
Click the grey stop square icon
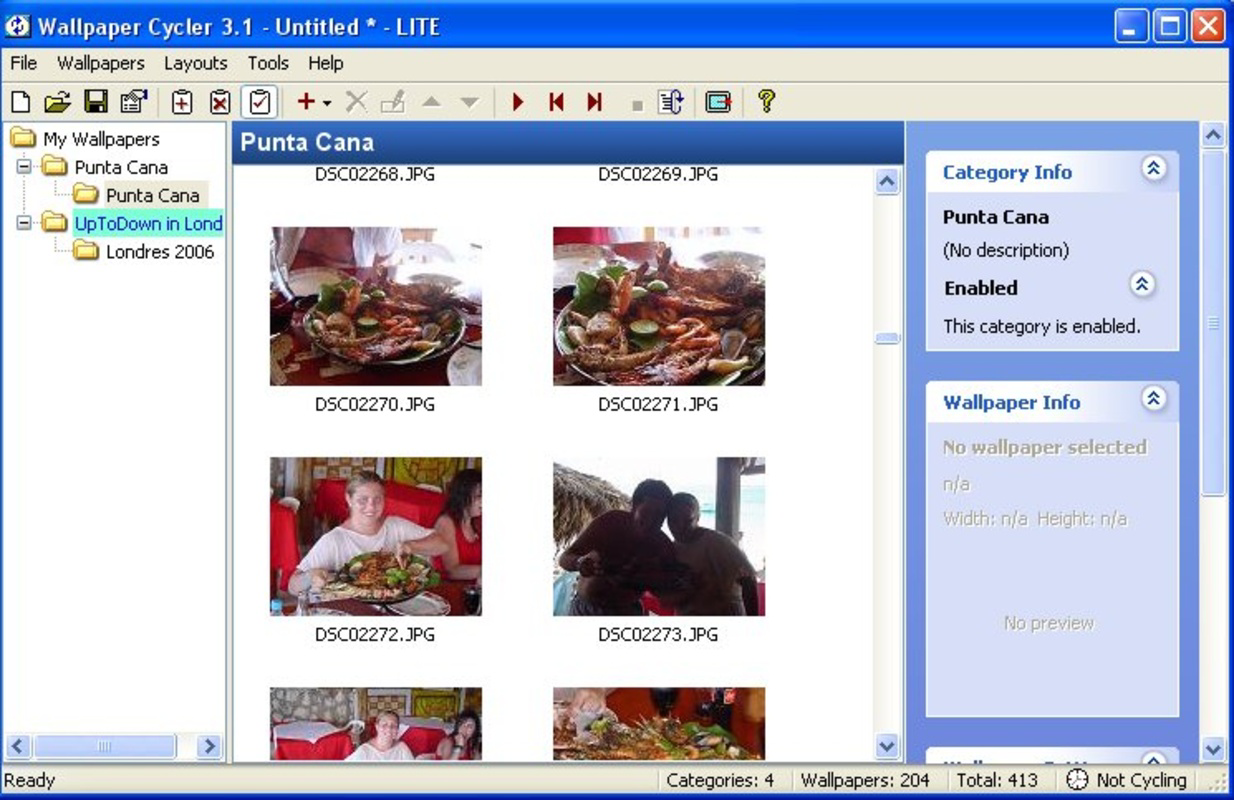pyautogui.click(x=637, y=104)
